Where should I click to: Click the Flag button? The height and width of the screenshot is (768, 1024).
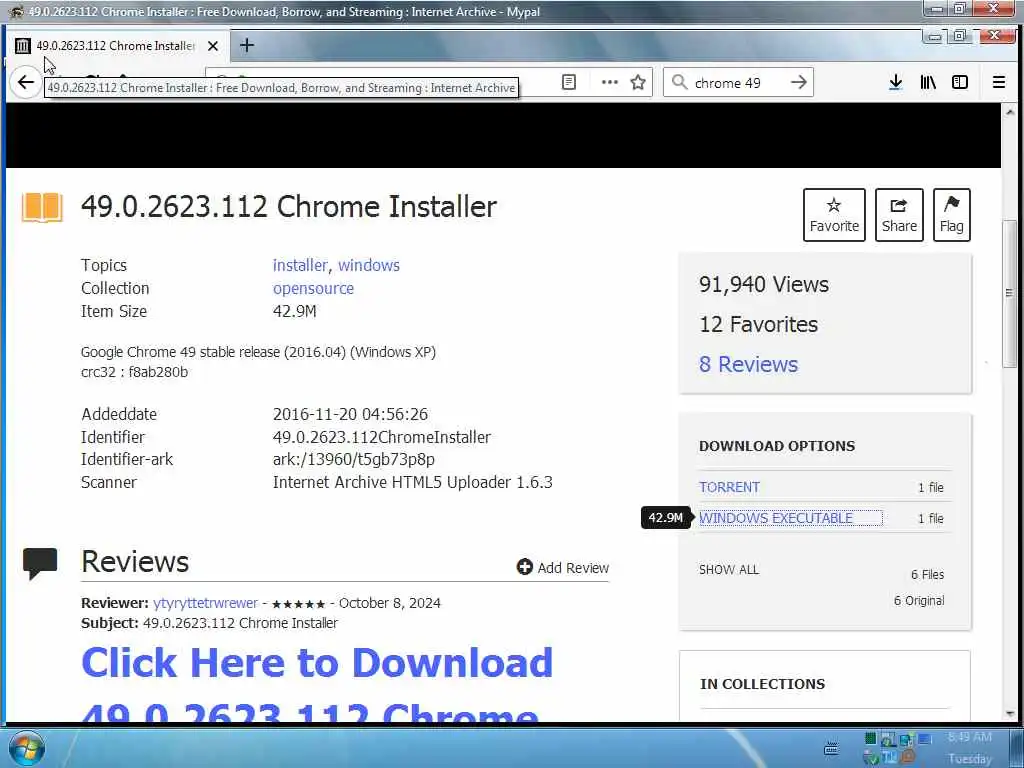[952, 215]
